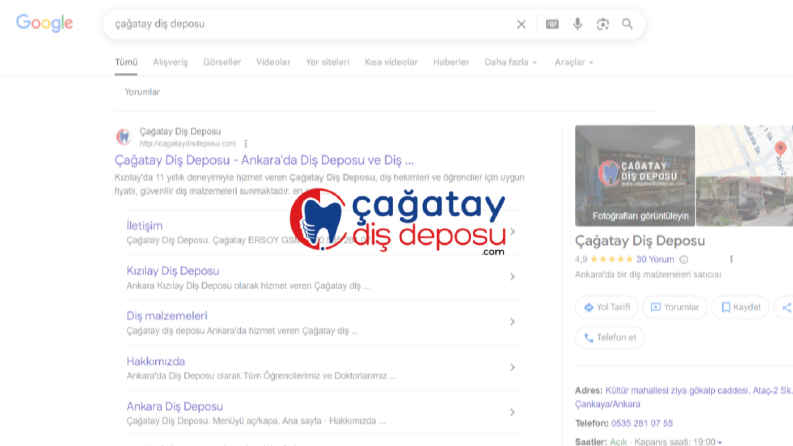View photos via Fotoğrafları görüntüleyin thumbnail
Image resolution: width=793 pixels, height=446 pixels.
coord(635,175)
